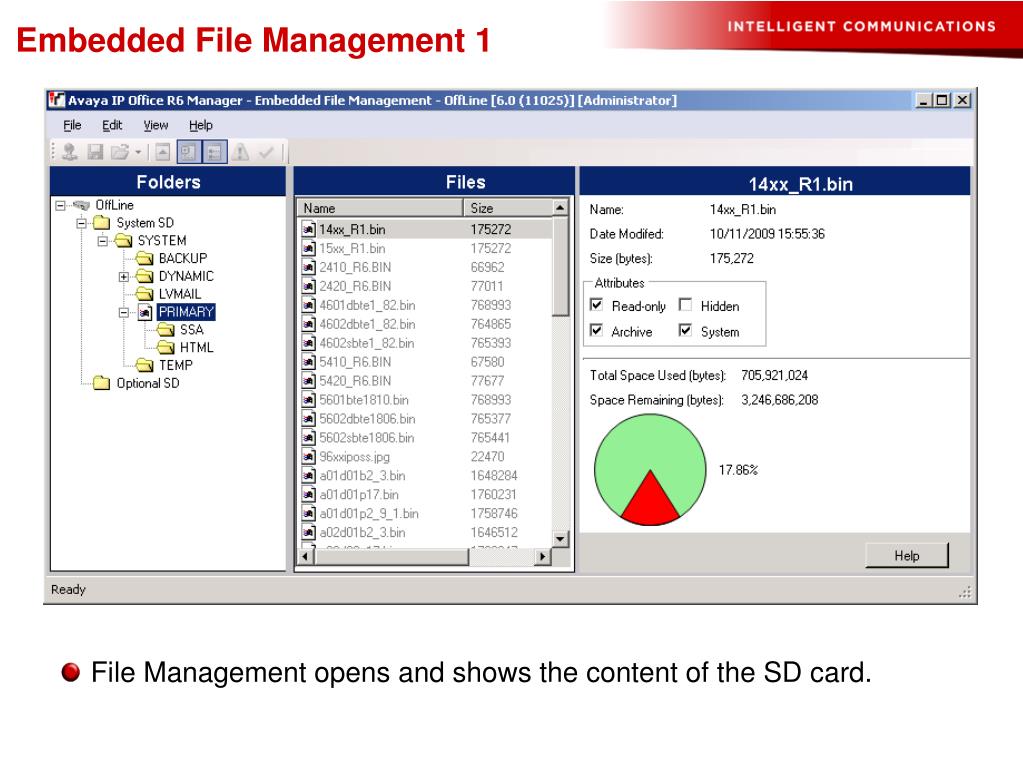The width and height of the screenshot is (1023, 768).
Task: Collapse the PRIMARY folder tree node
Action: click(x=124, y=312)
